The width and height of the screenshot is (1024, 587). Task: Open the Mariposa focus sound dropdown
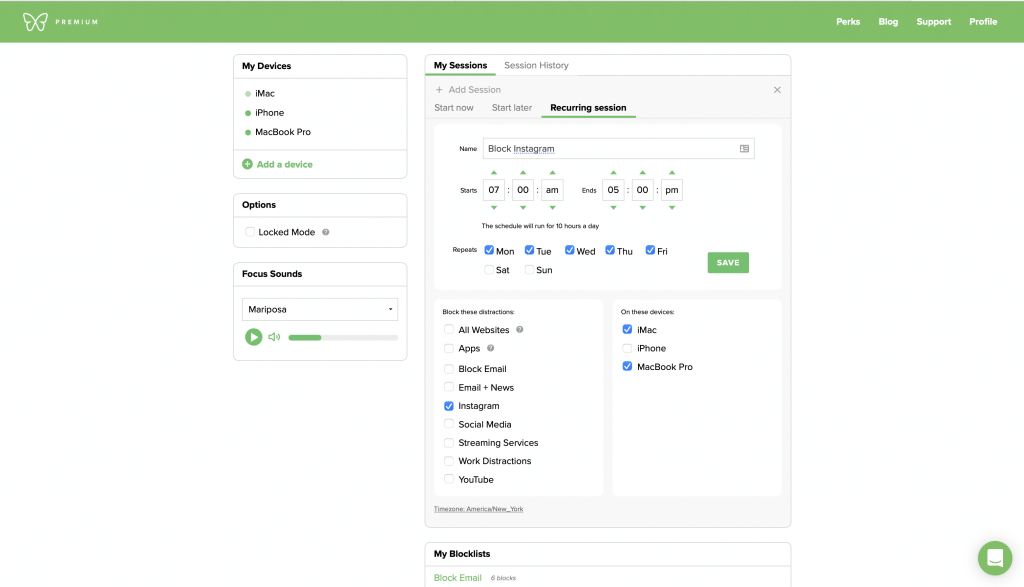click(320, 310)
